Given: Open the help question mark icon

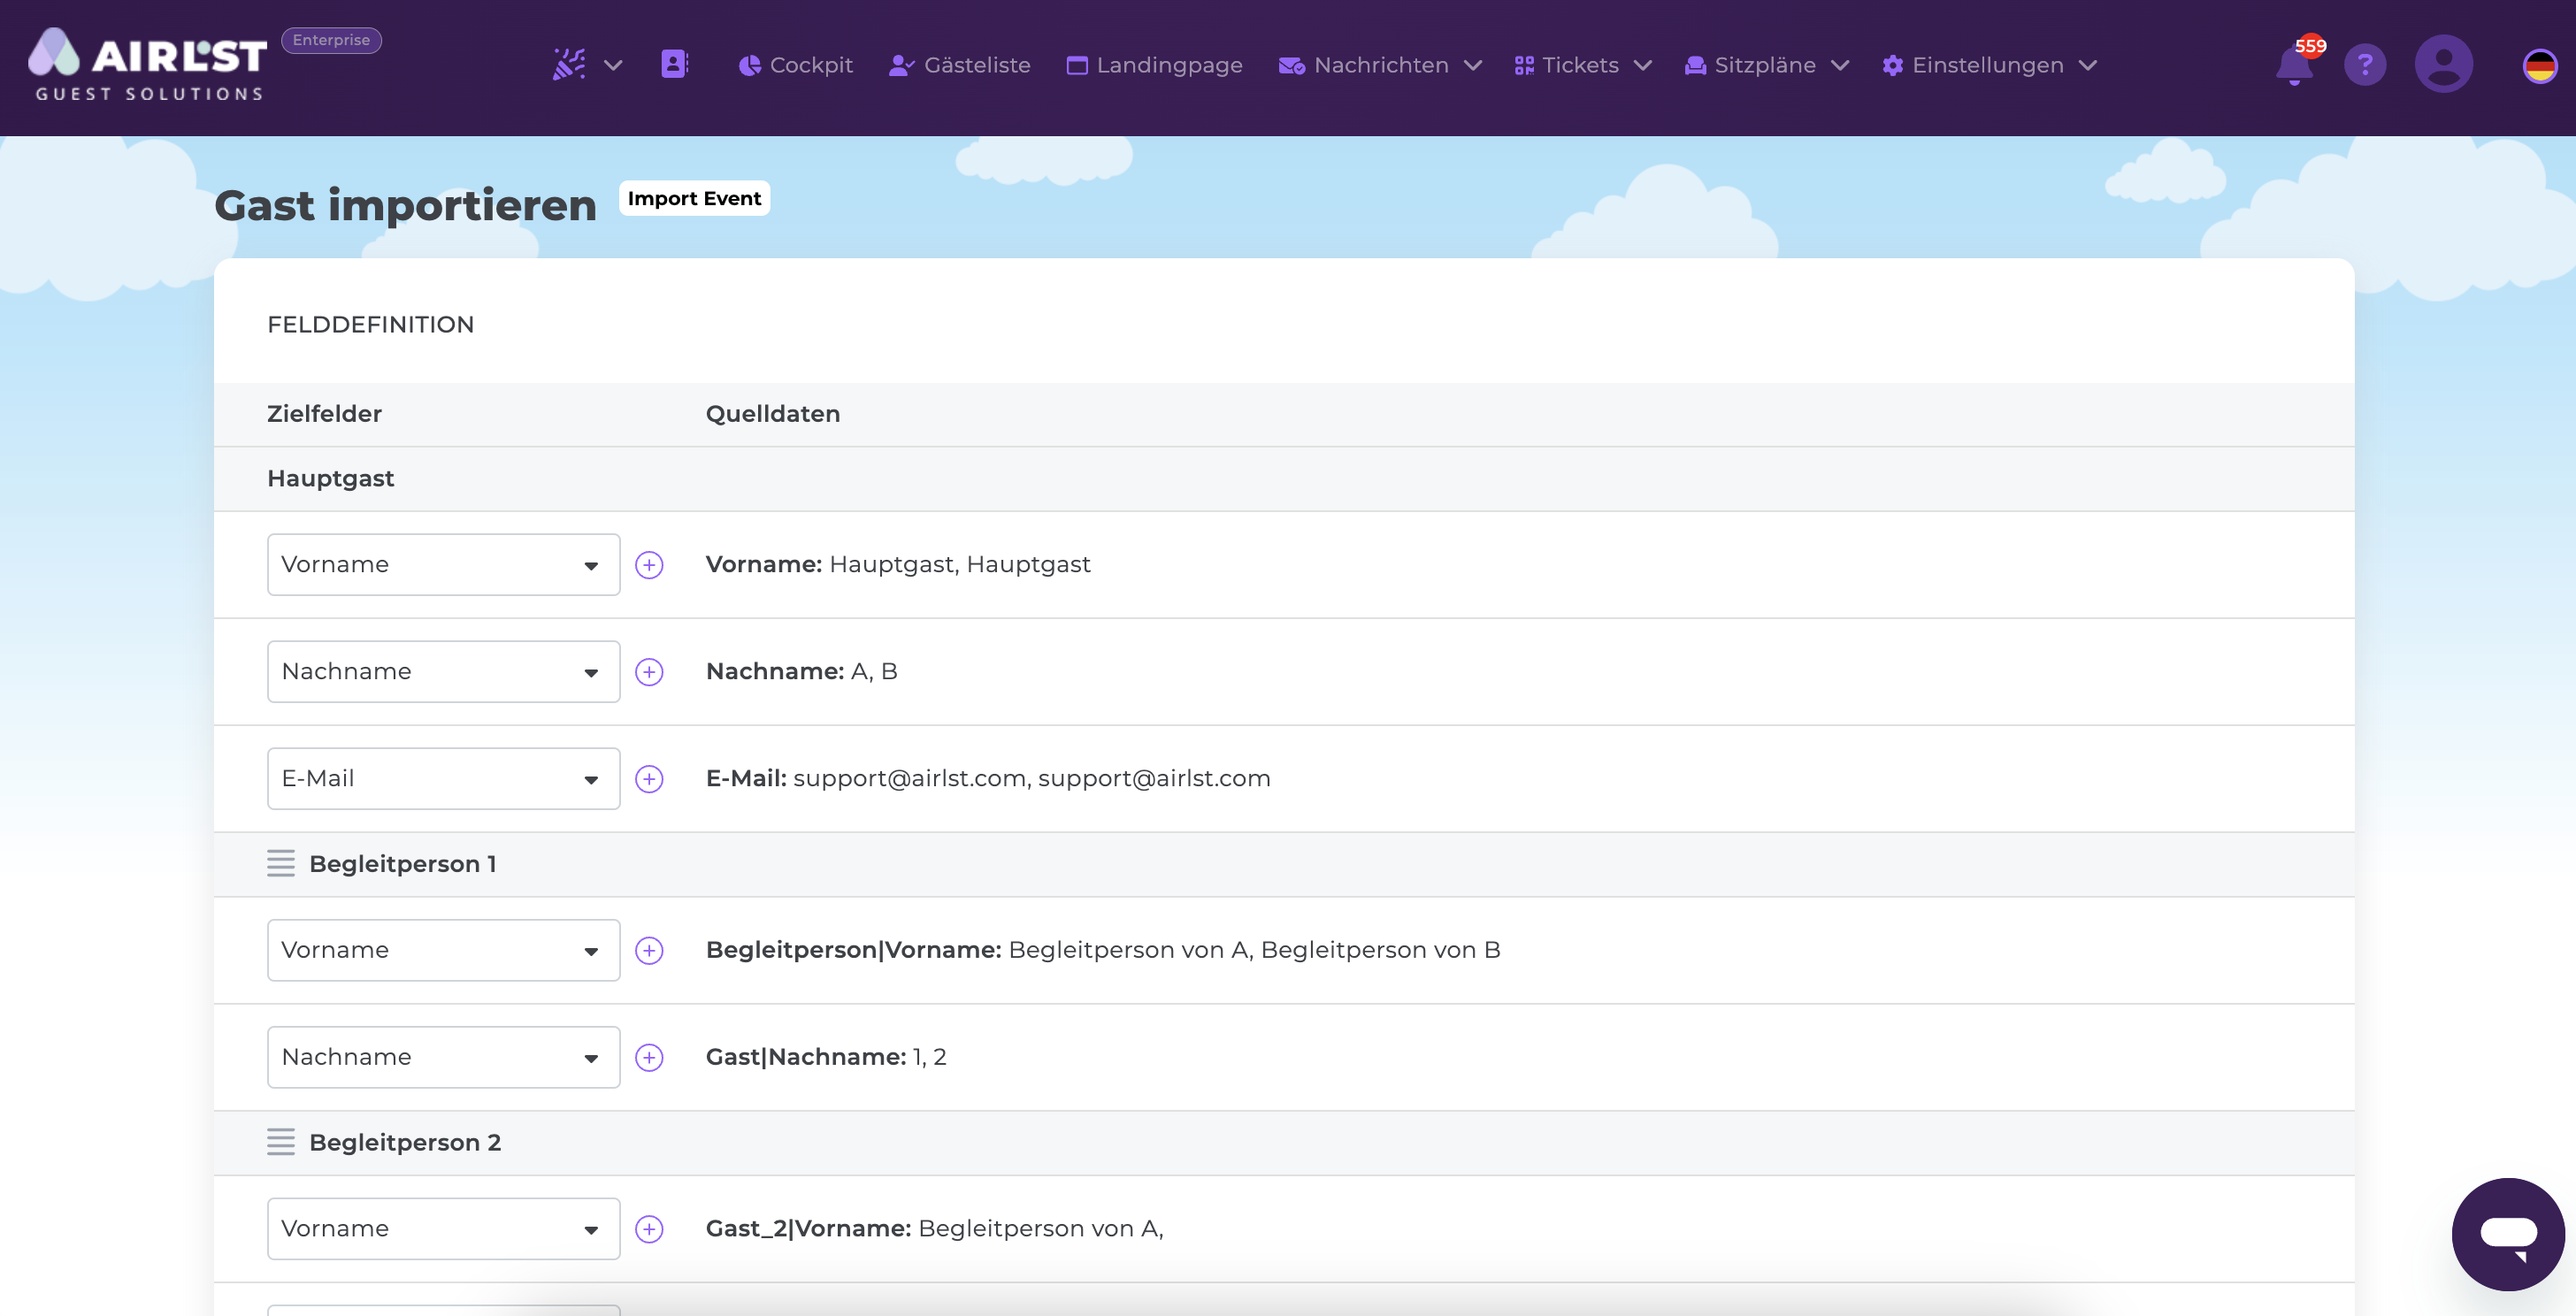Looking at the screenshot, I should point(2365,65).
